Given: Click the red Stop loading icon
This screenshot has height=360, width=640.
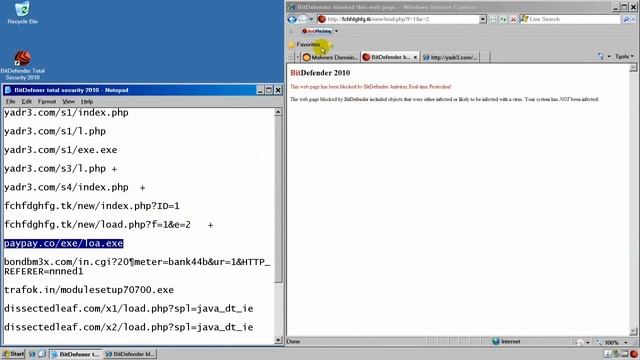Looking at the screenshot, I should pyautogui.click(x=513, y=19).
